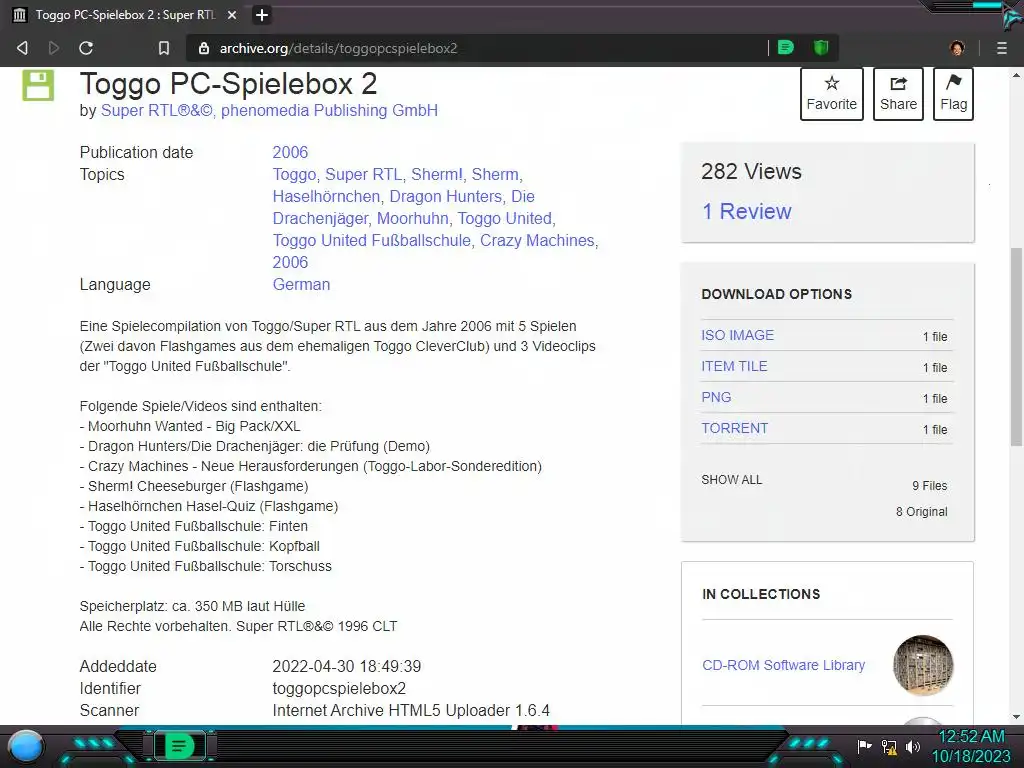Open the Super RTL topic link under Topics
1024x768 pixels.
pos(363,174)
